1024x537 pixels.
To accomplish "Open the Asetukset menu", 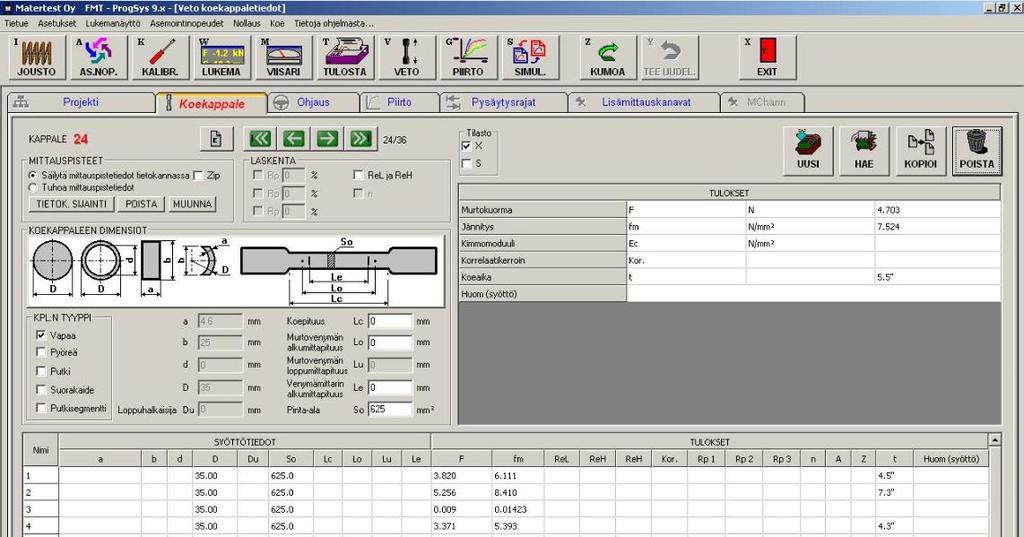I will point(57,23).
